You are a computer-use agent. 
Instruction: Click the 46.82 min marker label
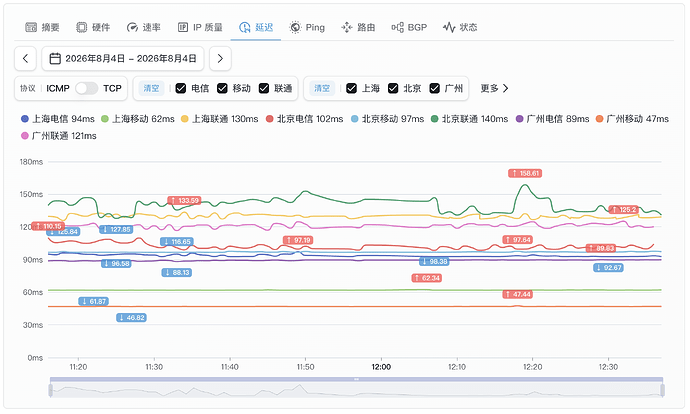pos(131,318)
